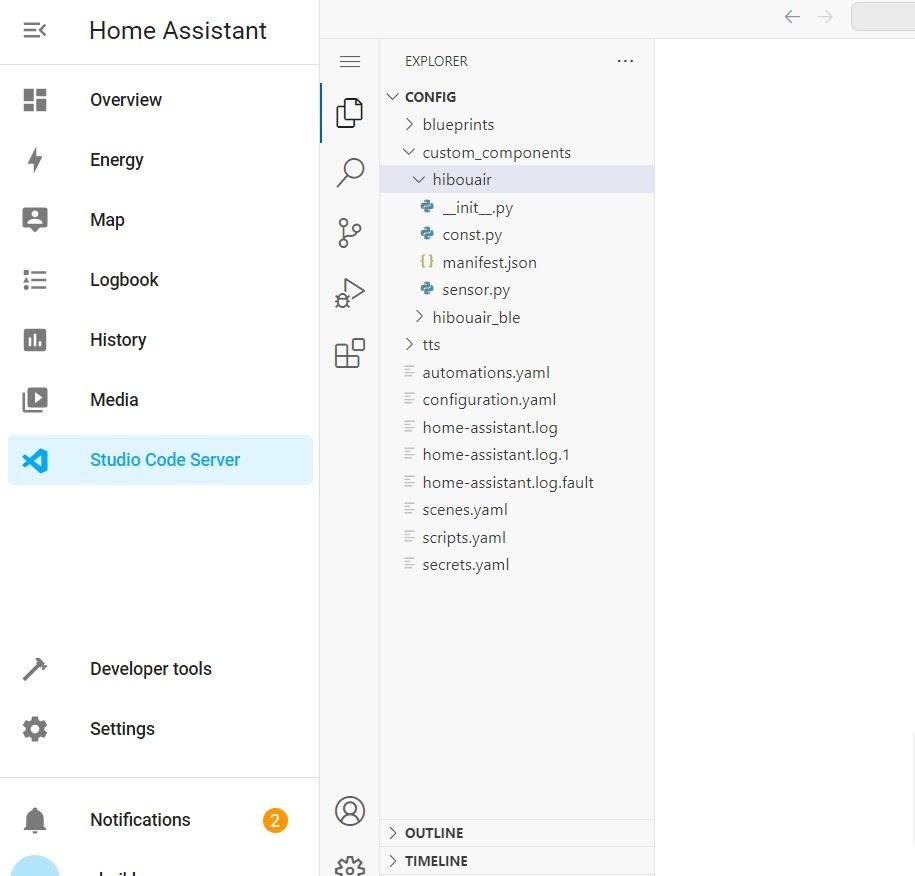Open const.py file
Image resolution: width=915 pixels, height=876 pixels.
(517, 235)
